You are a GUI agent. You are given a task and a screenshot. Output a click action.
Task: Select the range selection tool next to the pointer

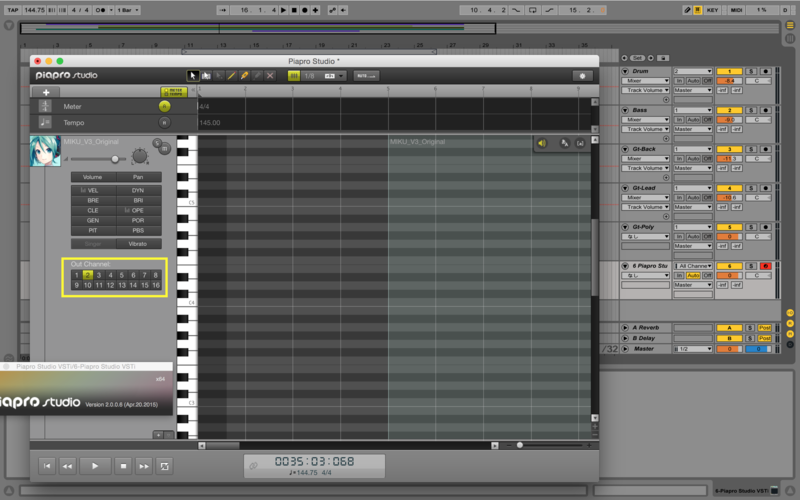tap(206, 76)
